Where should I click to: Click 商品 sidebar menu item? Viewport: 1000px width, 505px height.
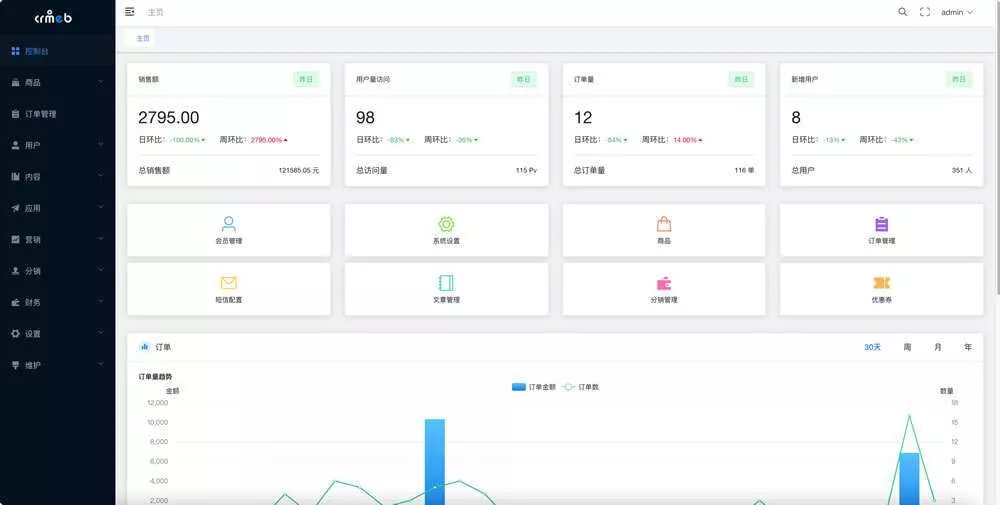57,82
